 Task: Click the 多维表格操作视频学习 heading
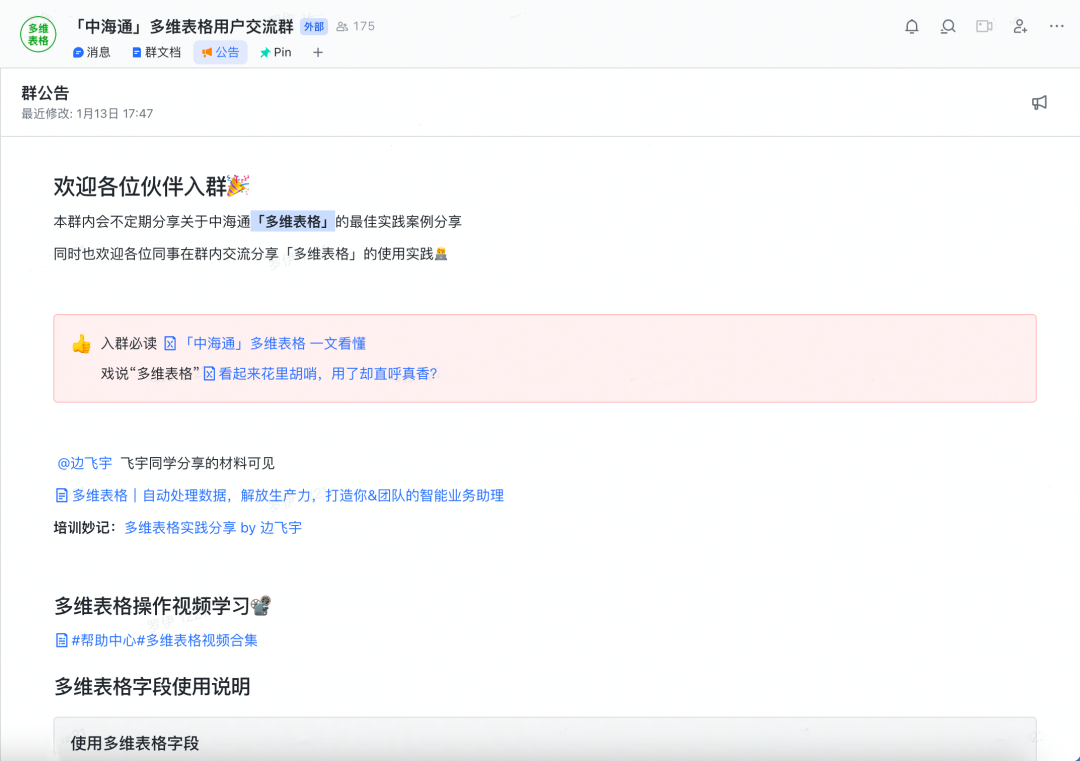point(163,606)
